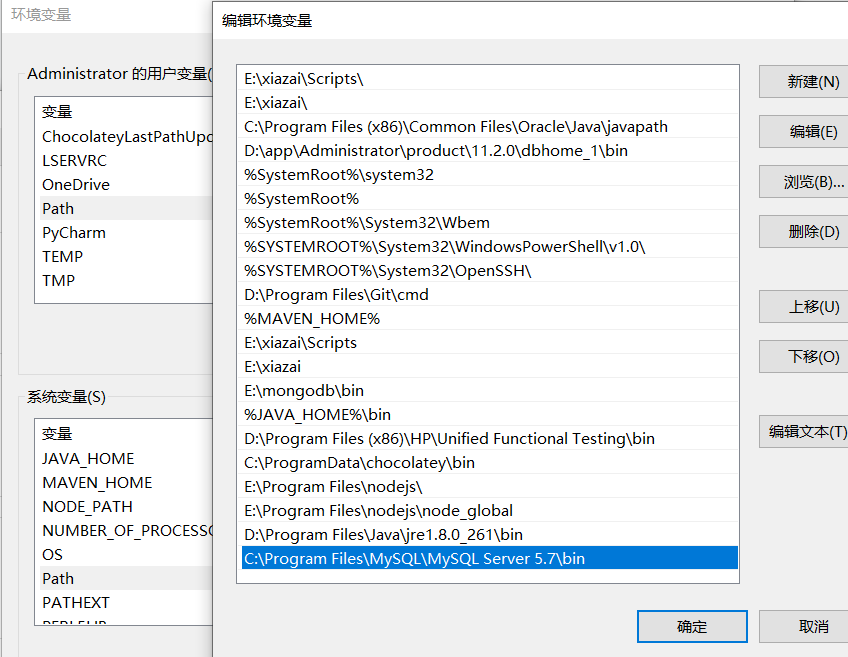848x657 pixels.
Task: Select the chocolatey\bin path entry
Action: coord(359,463)
